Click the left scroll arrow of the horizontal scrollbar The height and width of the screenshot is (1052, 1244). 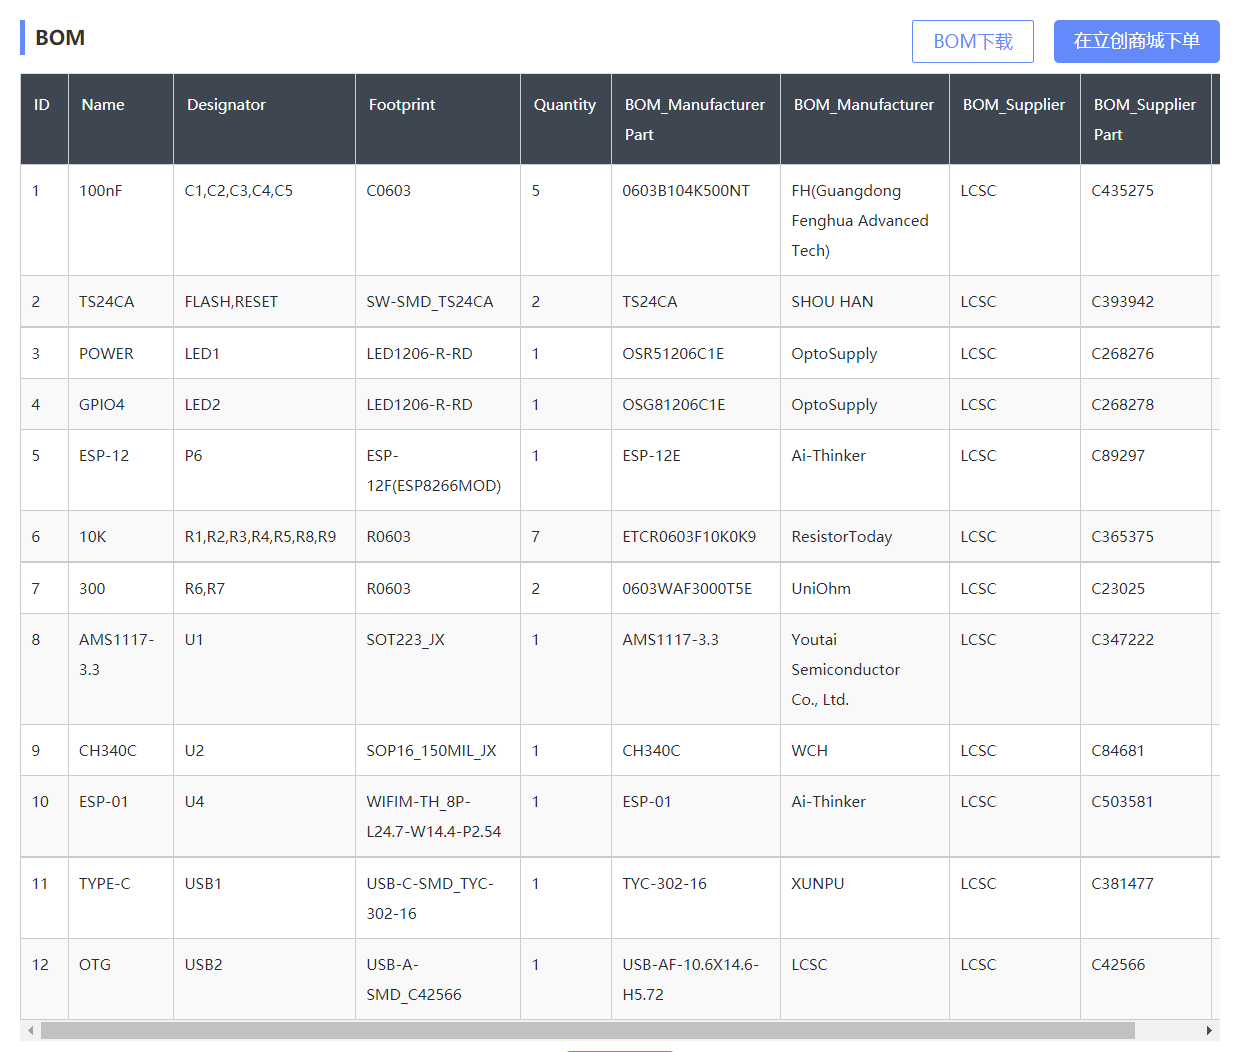(x=31, y=1030)
